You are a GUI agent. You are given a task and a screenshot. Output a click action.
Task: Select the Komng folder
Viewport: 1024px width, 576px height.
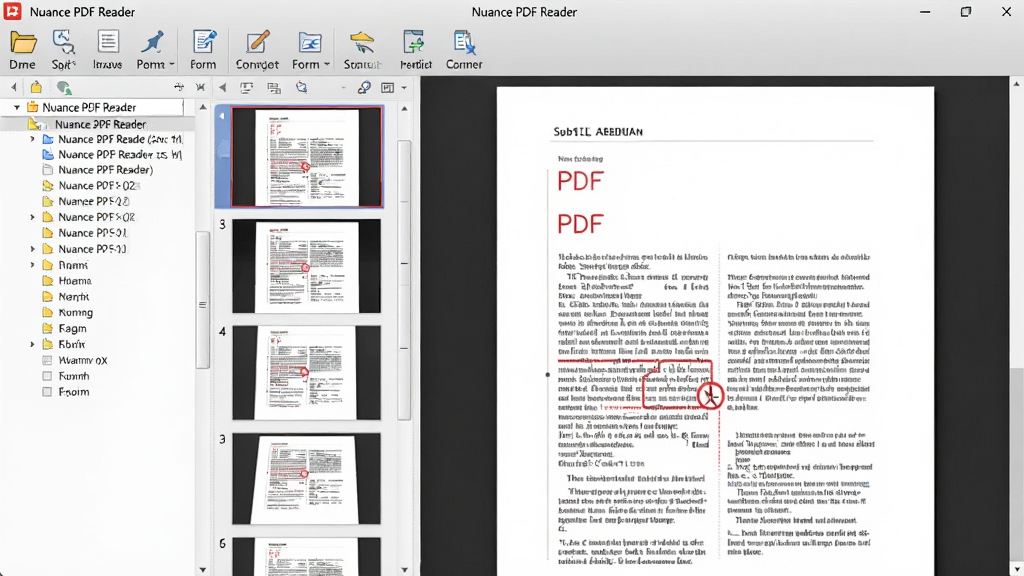point(67,313)
